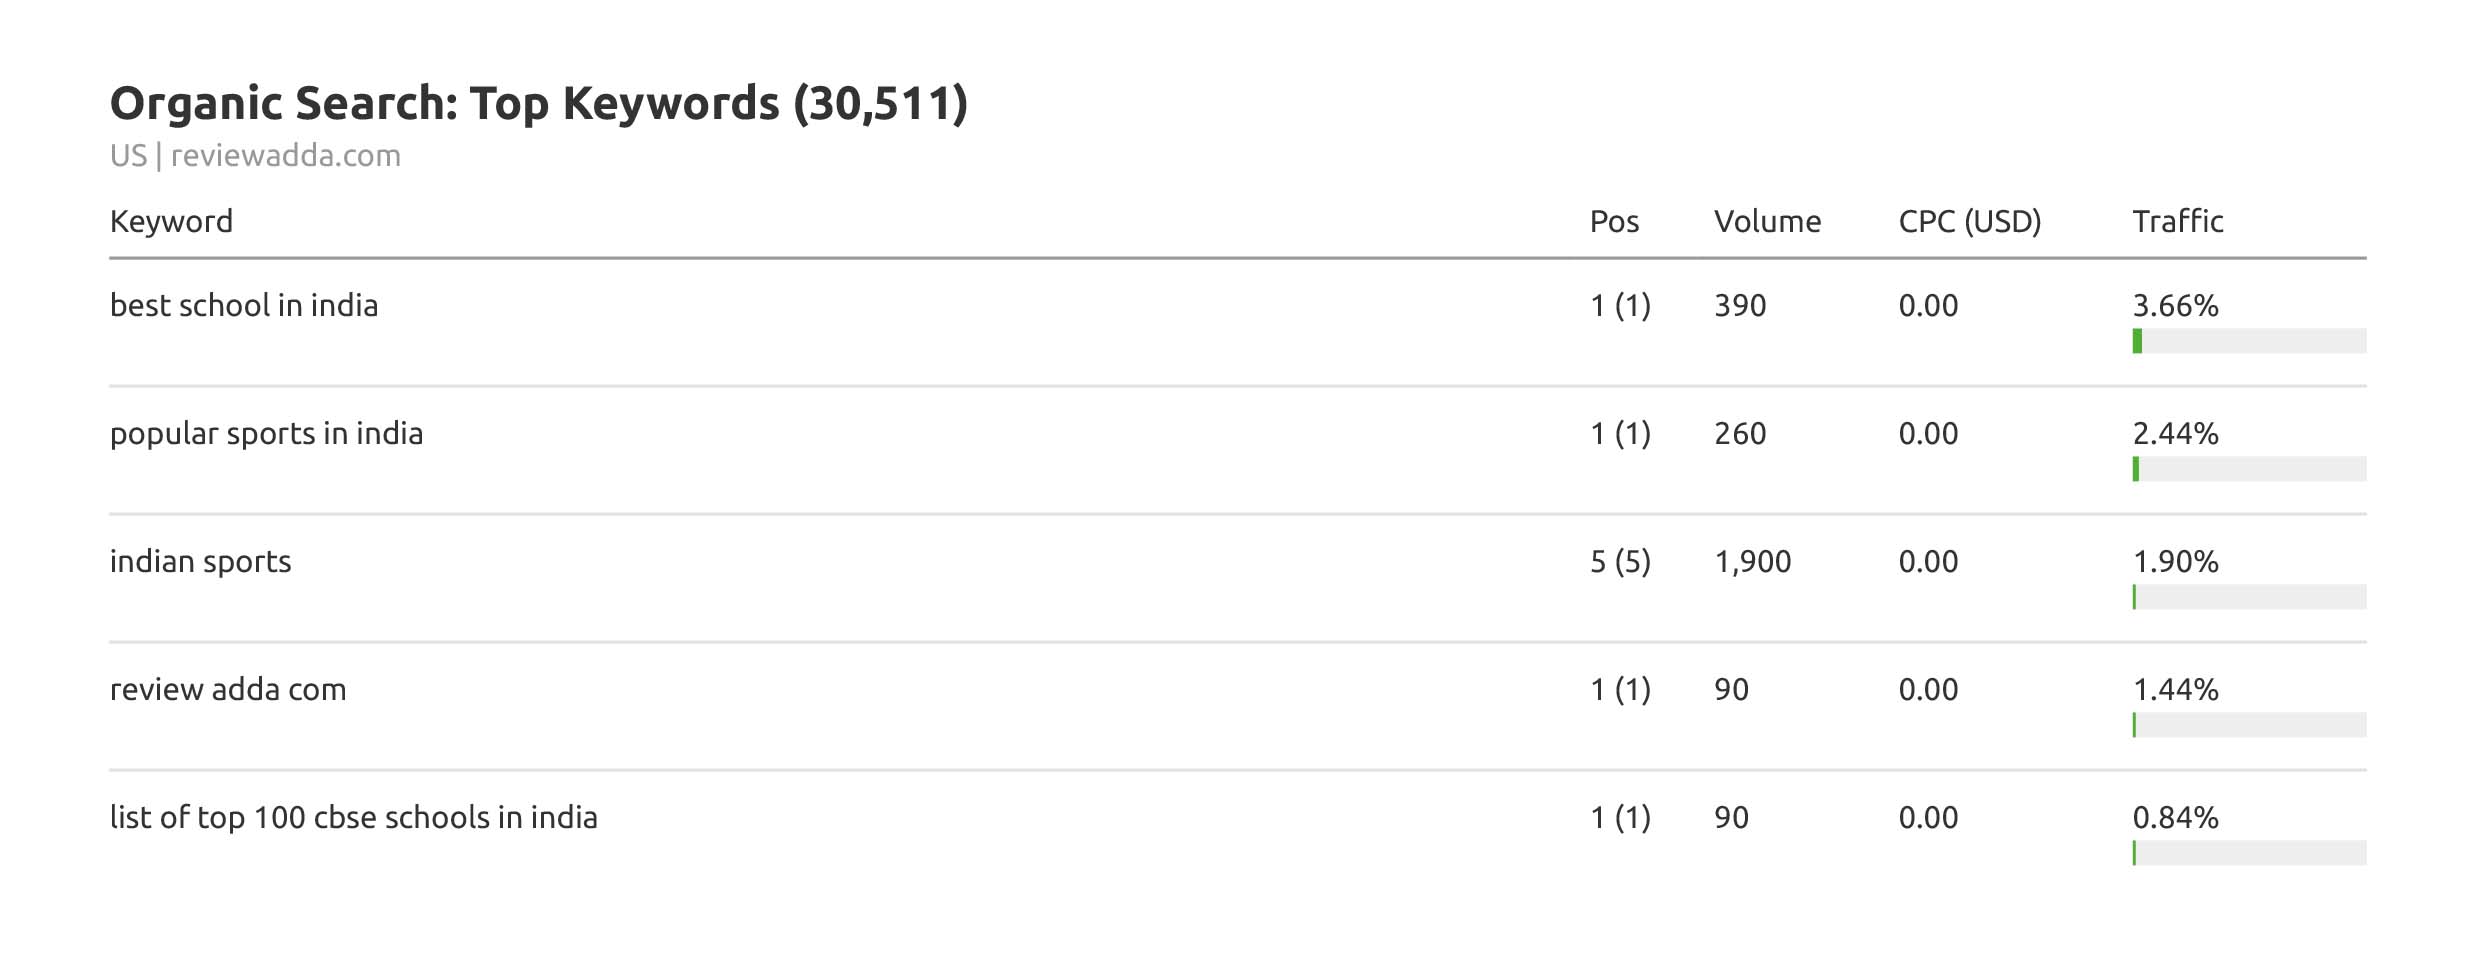Image resolution: width=2479 pixels, height=960 pixels.
Task: Click the traffic bar for indian sports
Action: 2248,597
